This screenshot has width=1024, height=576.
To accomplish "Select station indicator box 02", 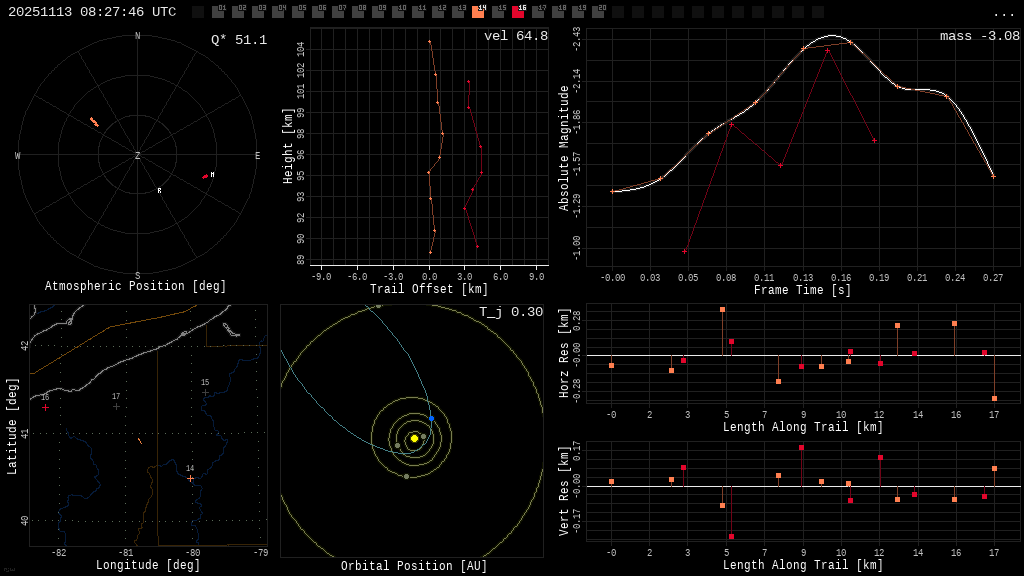I will tap(238, 12).
